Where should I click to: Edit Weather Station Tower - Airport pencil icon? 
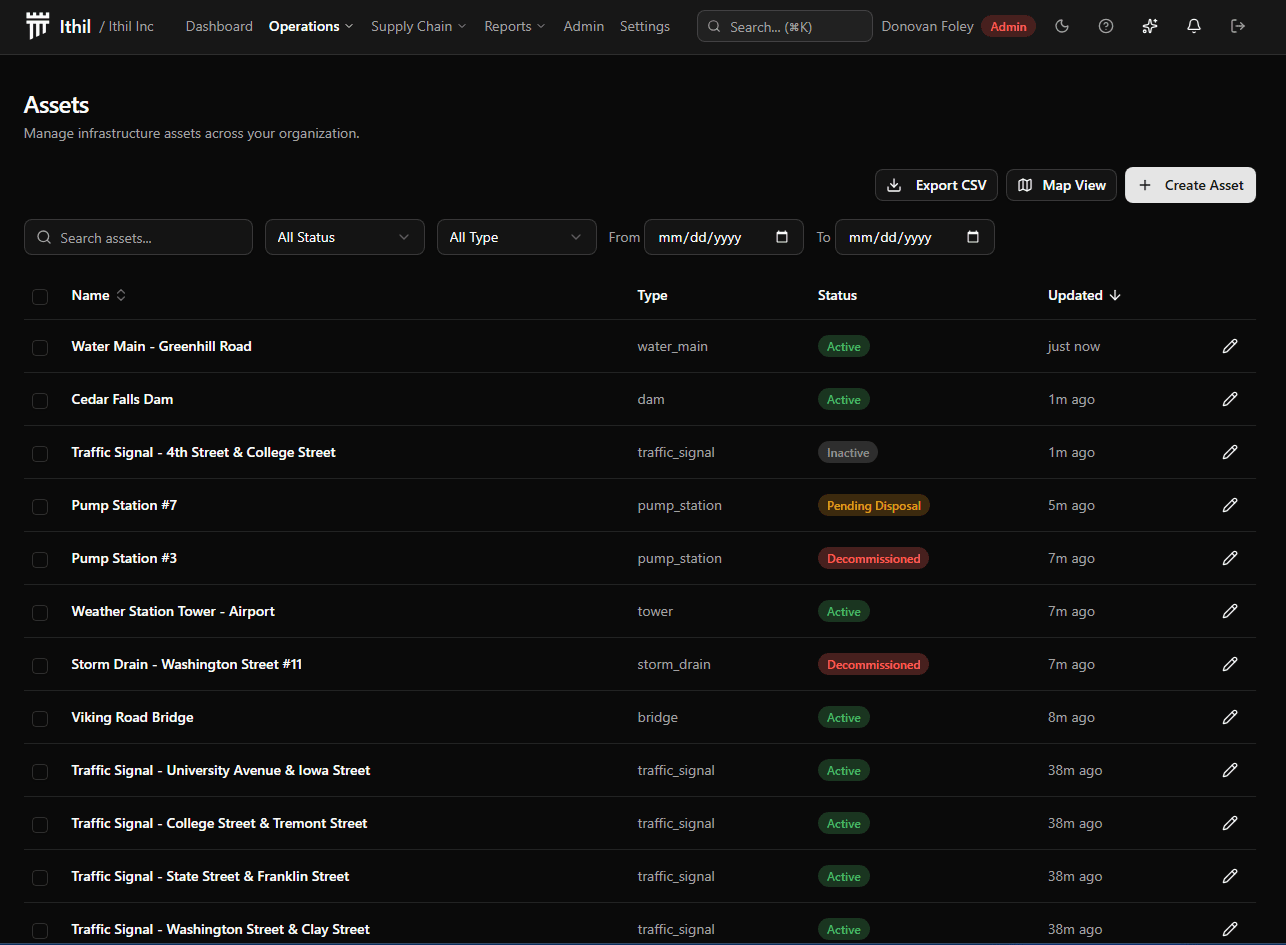pos(1230,611)
